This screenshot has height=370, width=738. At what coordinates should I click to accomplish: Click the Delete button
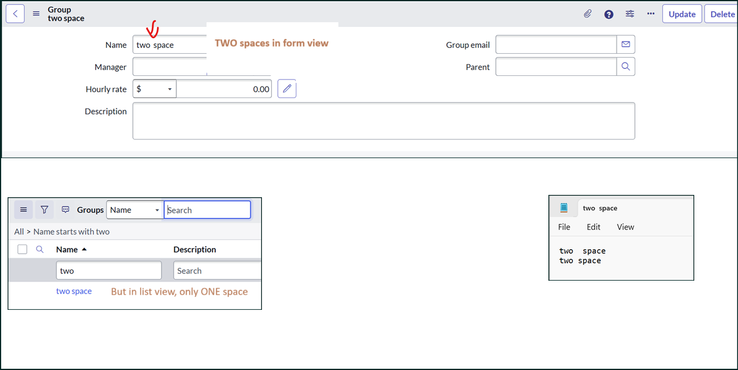pyautogui.click(x=722, y=14)
